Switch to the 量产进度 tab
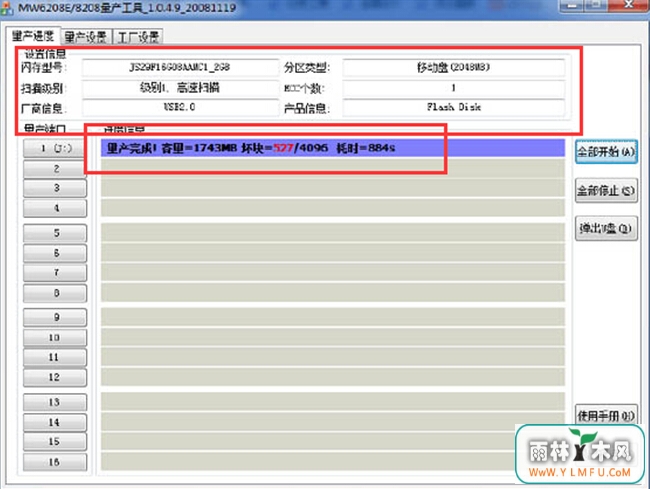 click(33, 36)
